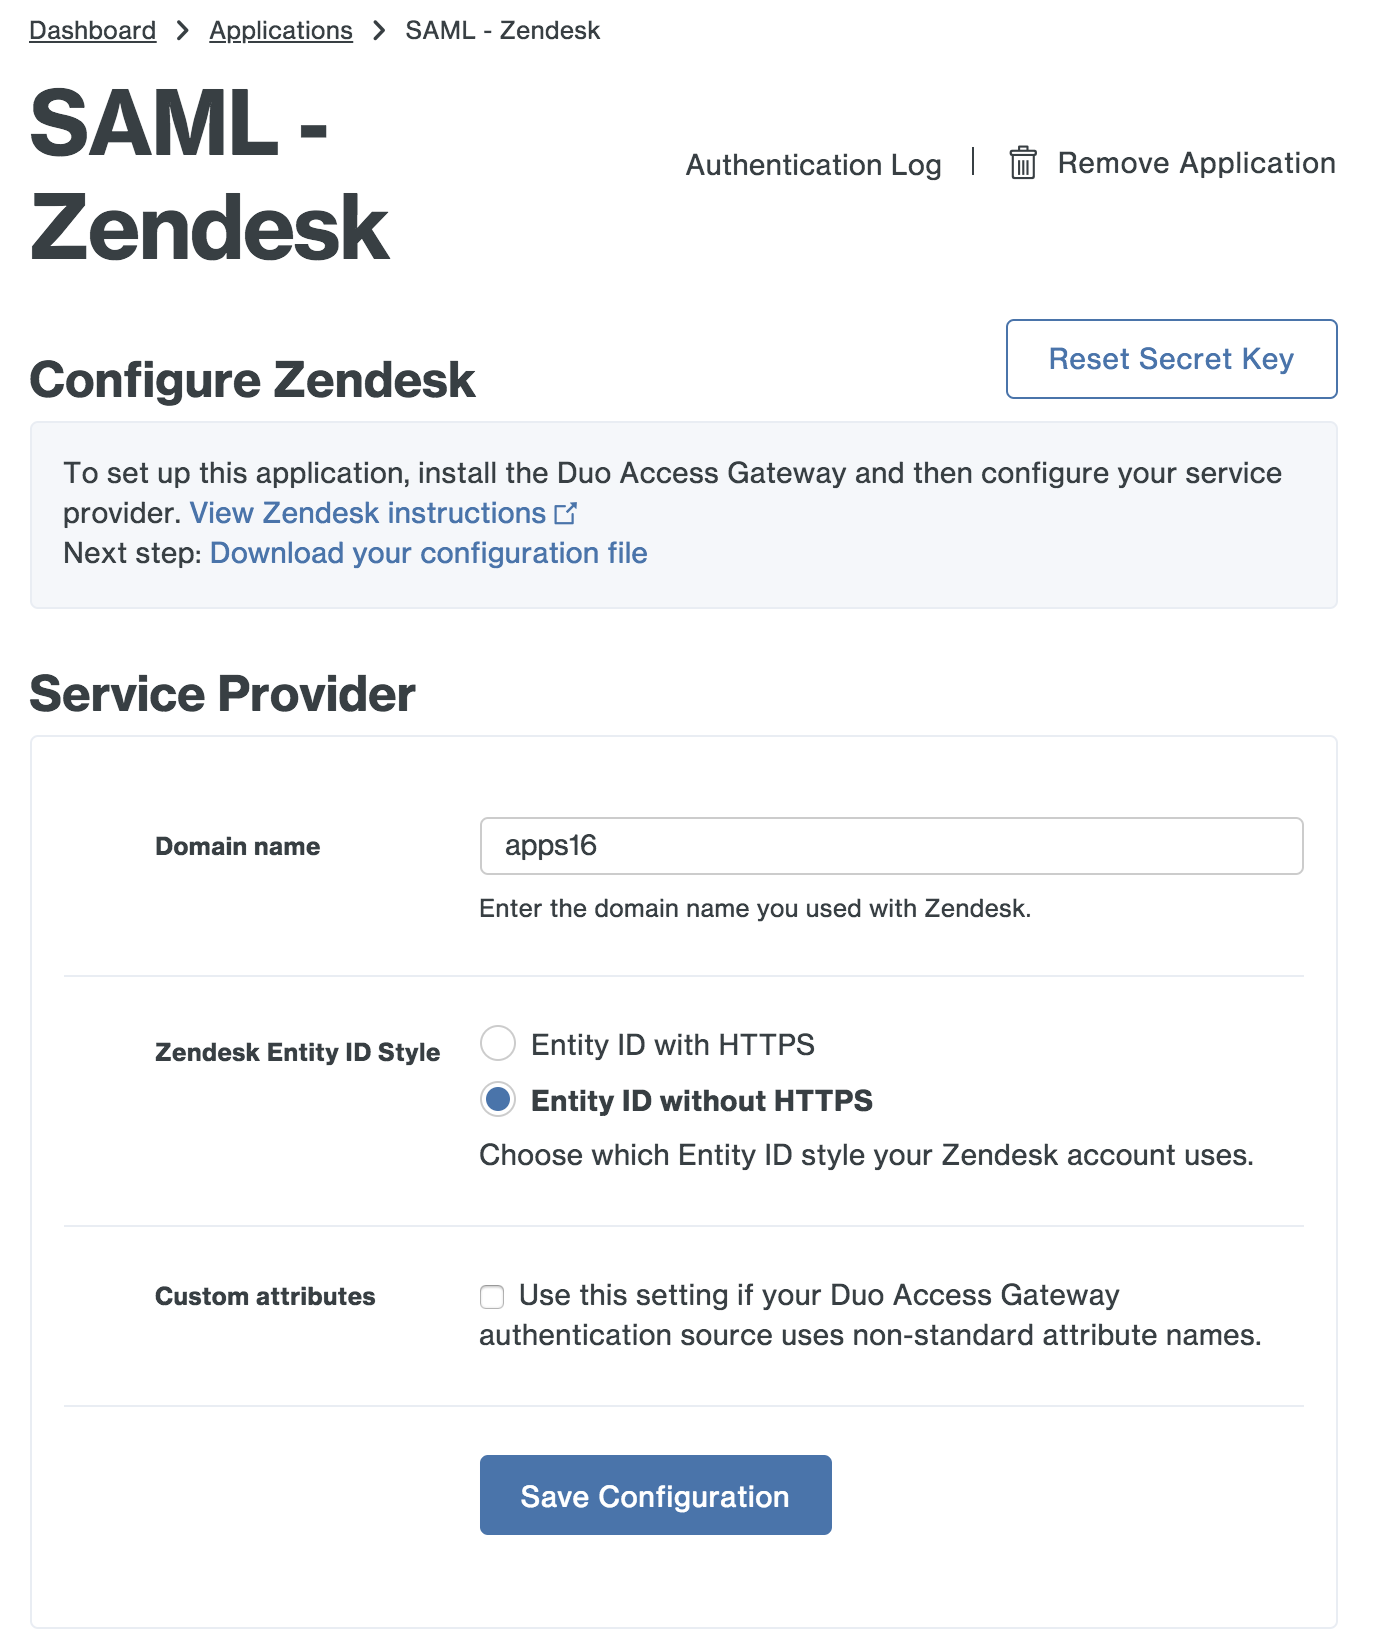Image resolution: width=1374 pixels, height=1646 pixels.
Task: Open View Zendesk instructions link
Action: [367, 513]
